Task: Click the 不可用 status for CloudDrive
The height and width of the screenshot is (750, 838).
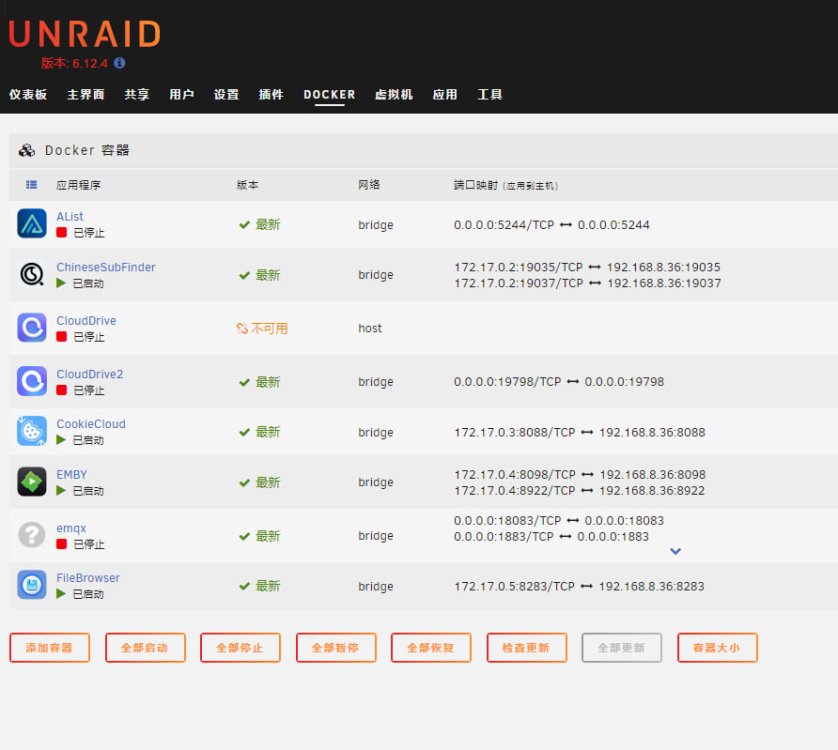Action: pos(270,328)
